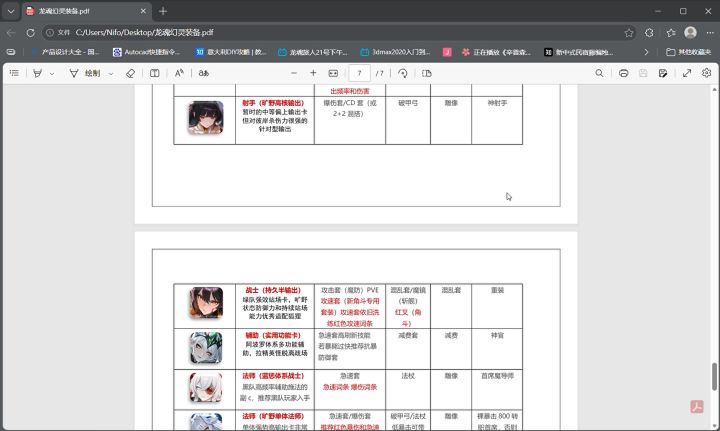Open the Autocad快捷指令 bookmark

(x=146, y=52)
